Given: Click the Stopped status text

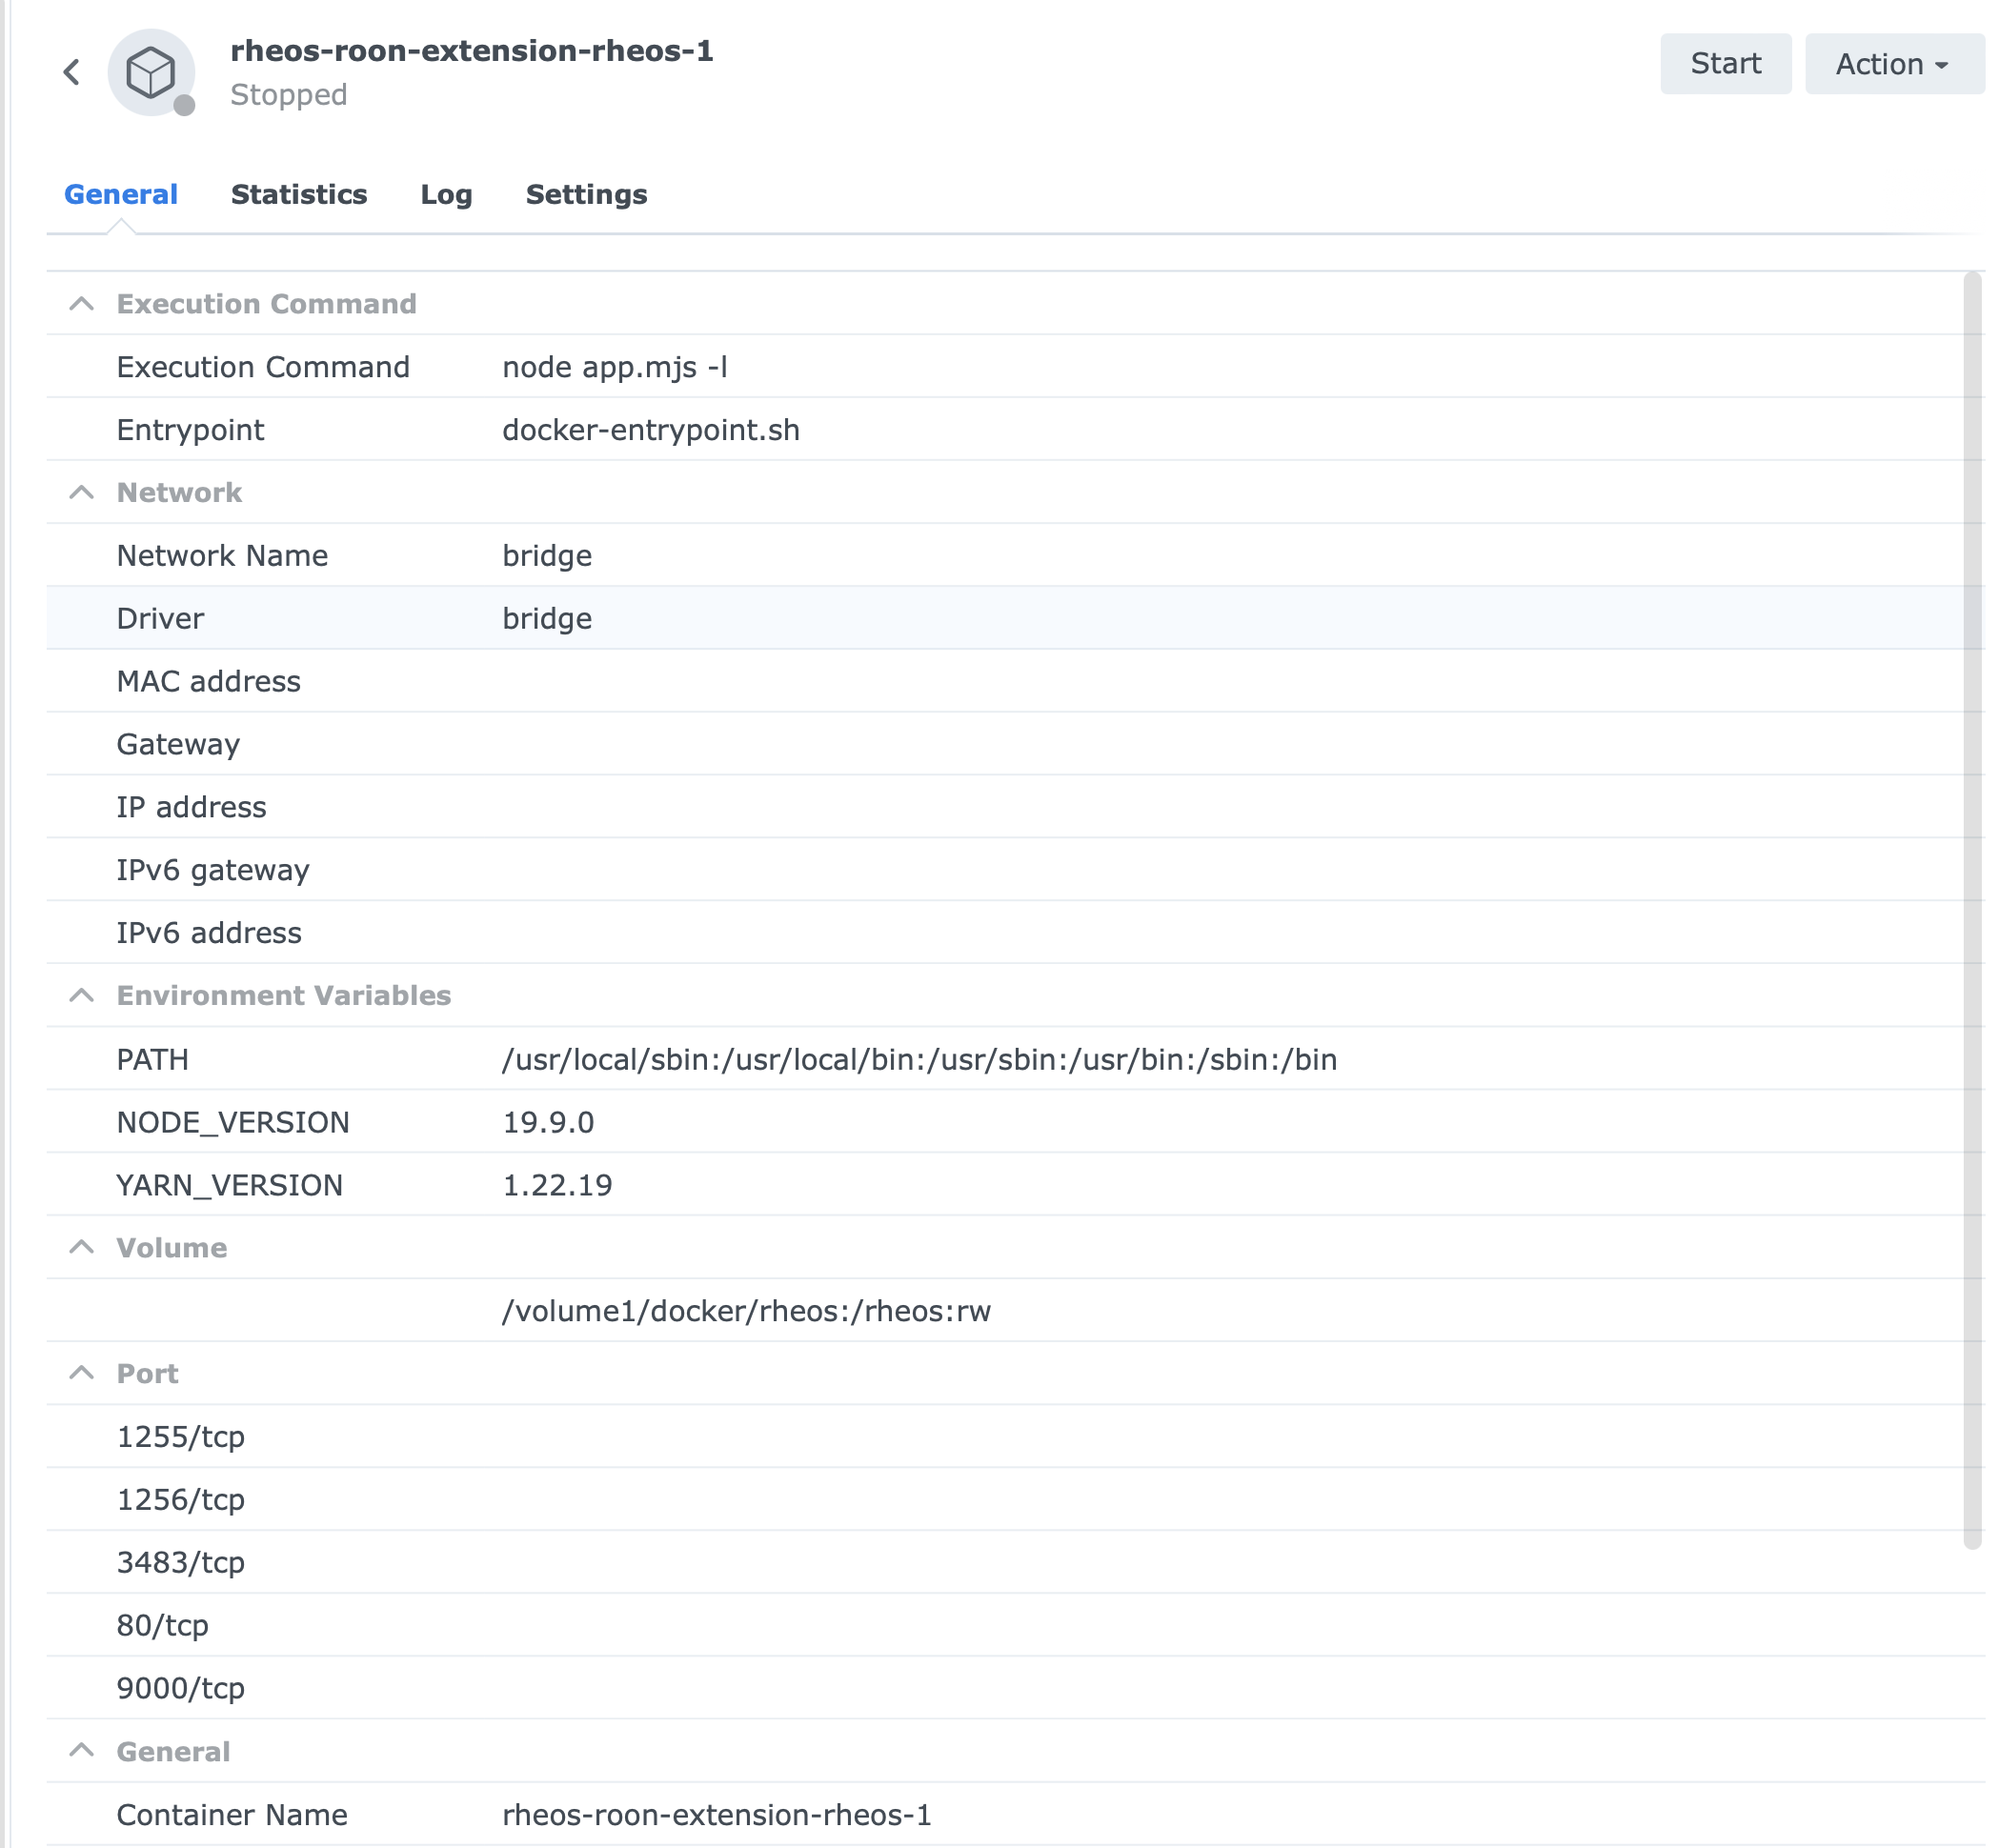Looking at the screenshot, I should (x=289, y=95).
